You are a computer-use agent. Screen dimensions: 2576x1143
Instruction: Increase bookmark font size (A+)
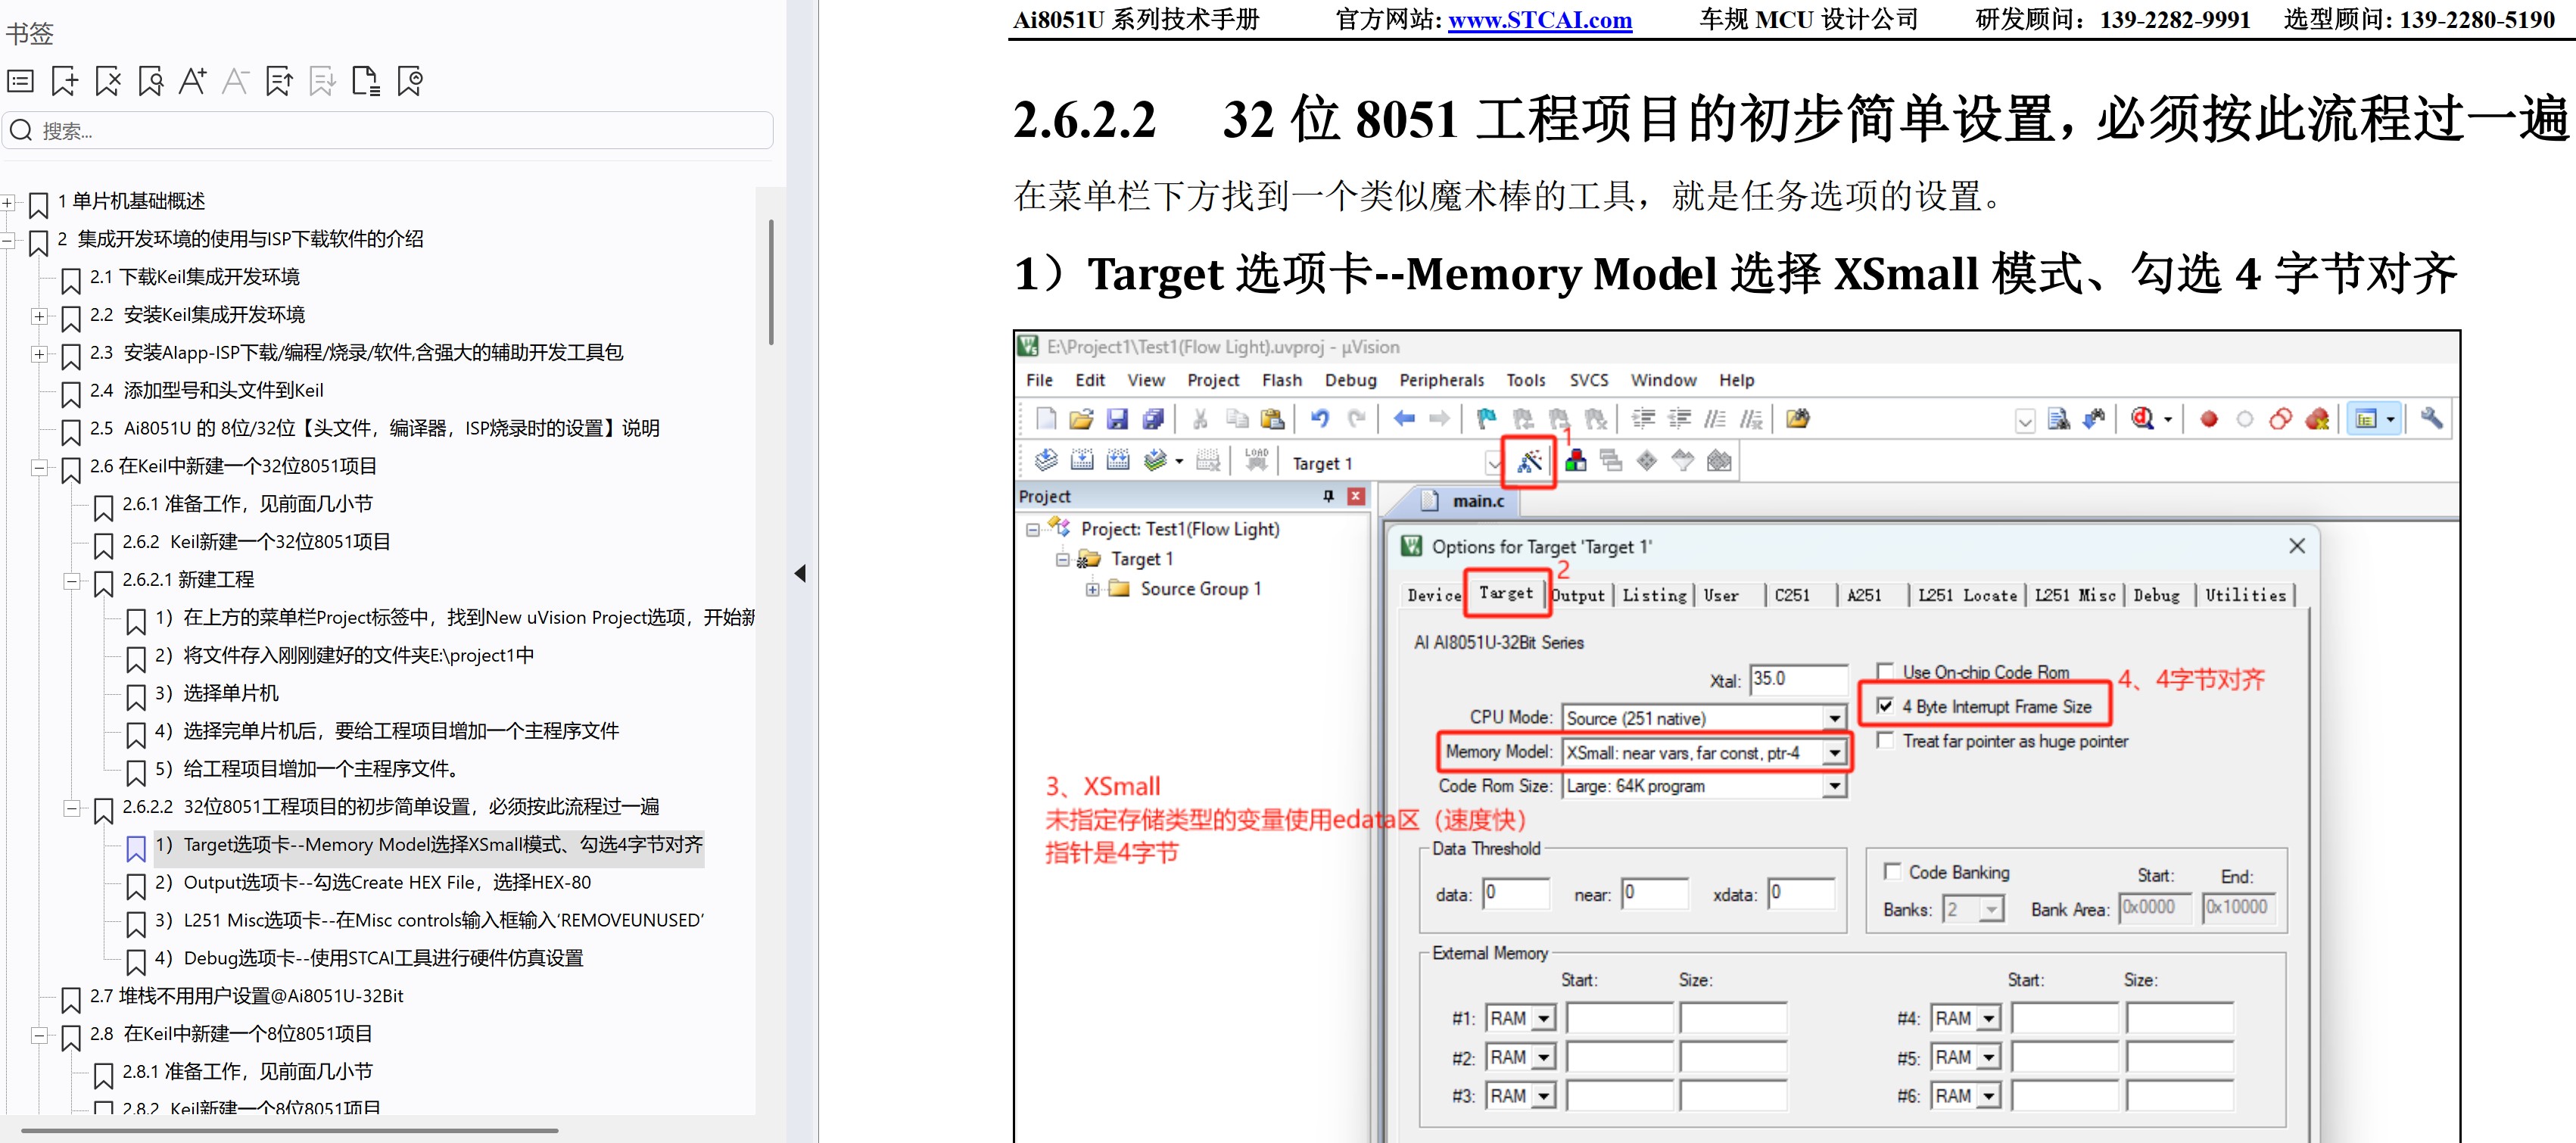193,81
